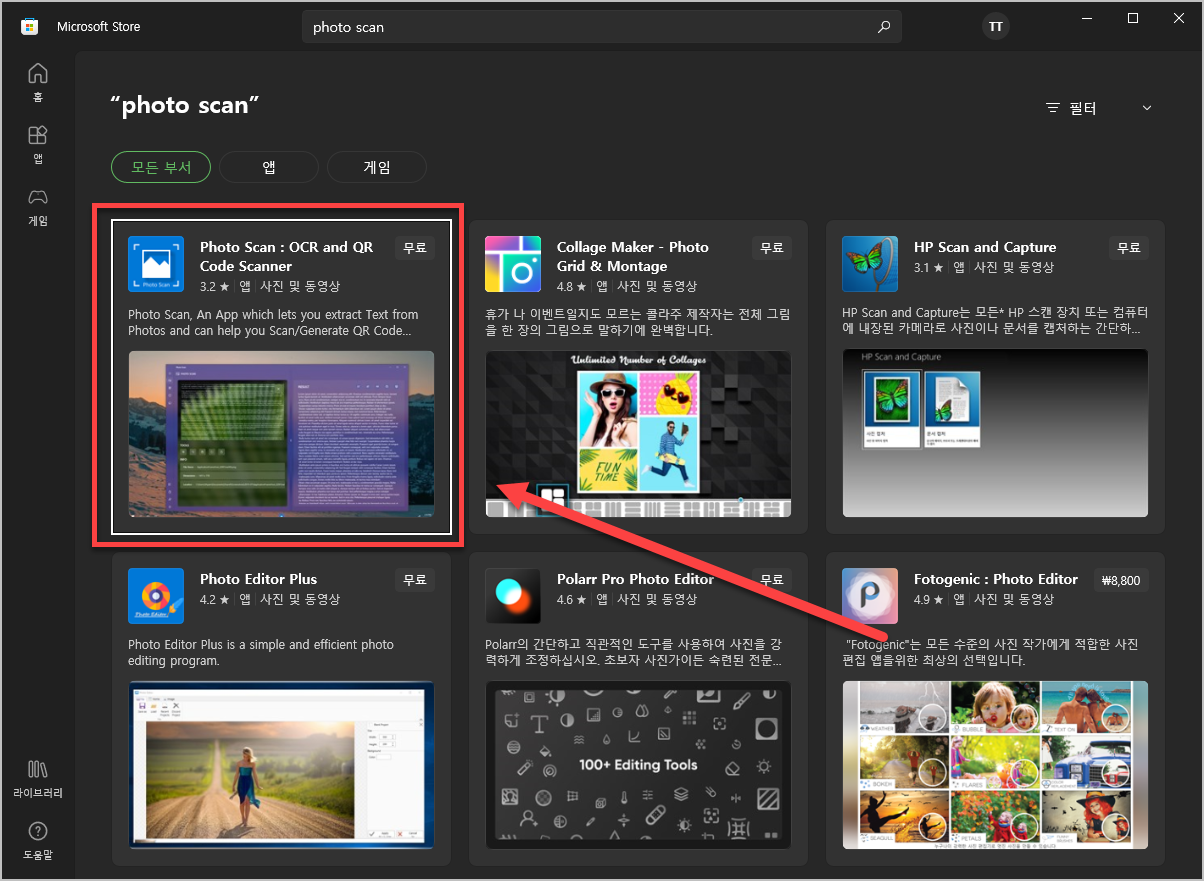Click the Photo Scan app icon
This screenshot has height=881, width=1204.
156,264
